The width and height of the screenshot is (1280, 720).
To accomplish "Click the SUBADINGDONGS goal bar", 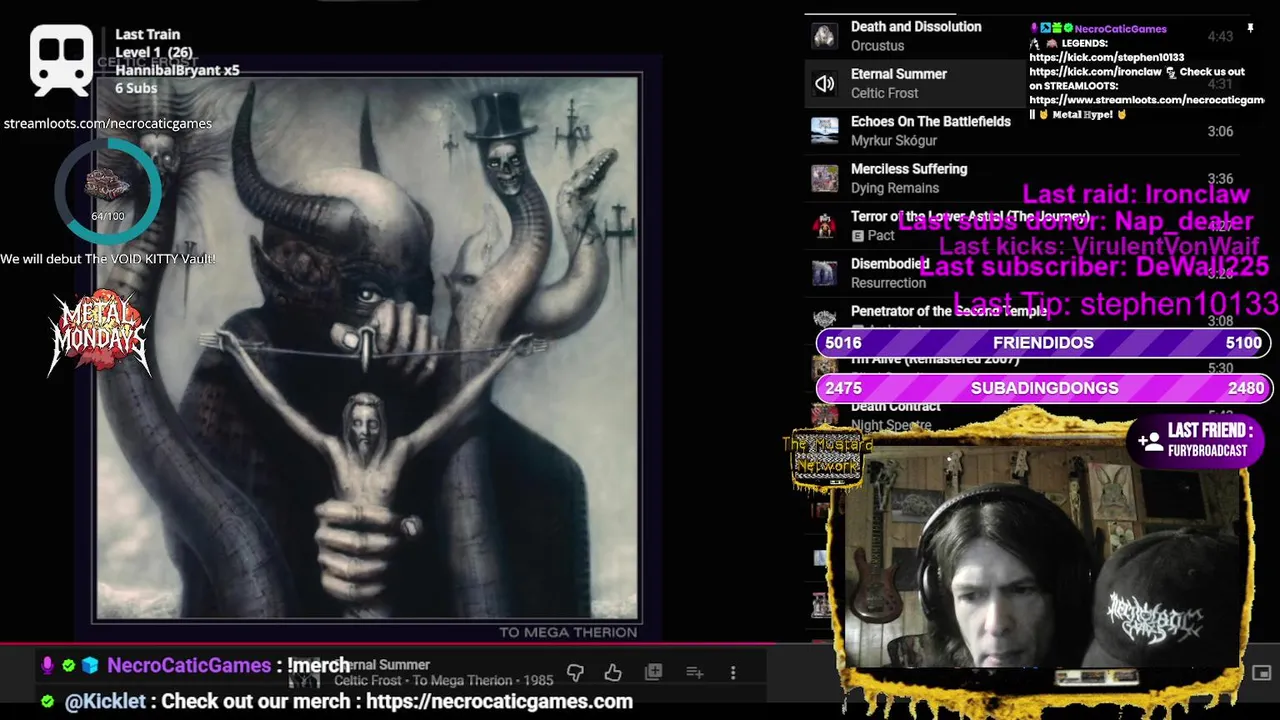I will point(1043,388).
